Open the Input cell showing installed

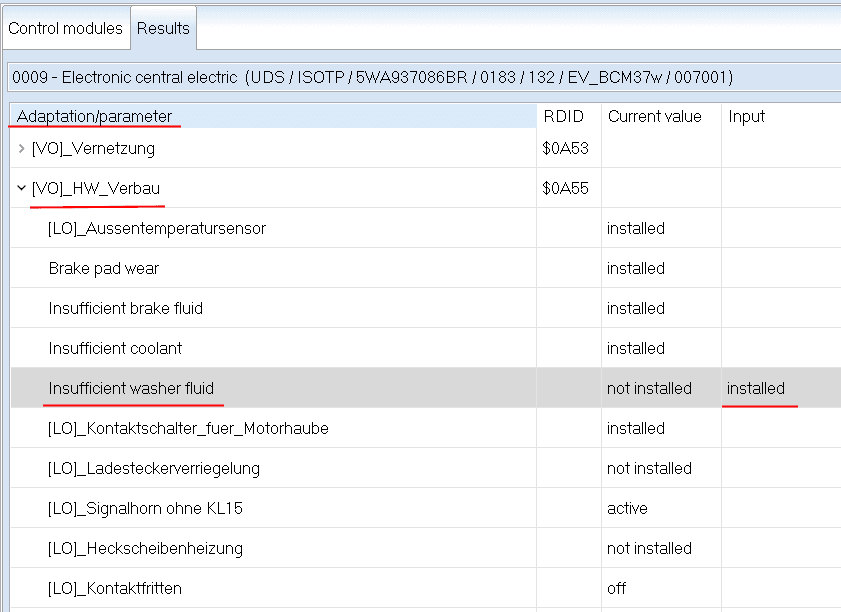pyautogui.click(x=756, y=388)
